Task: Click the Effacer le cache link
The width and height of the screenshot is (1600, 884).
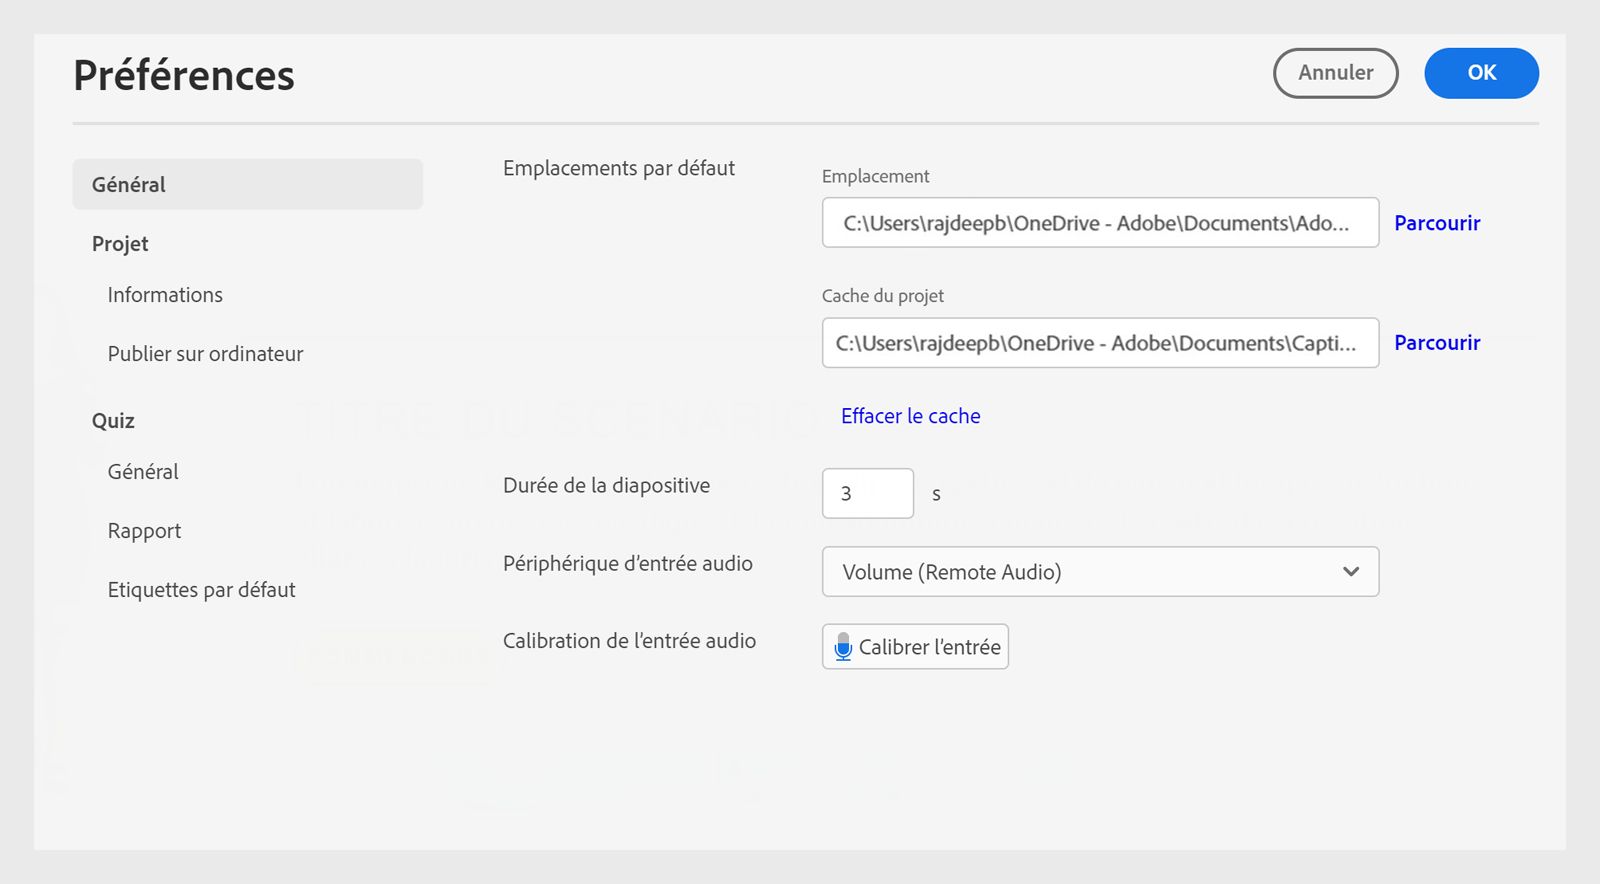Action: (x=910, y=416)
